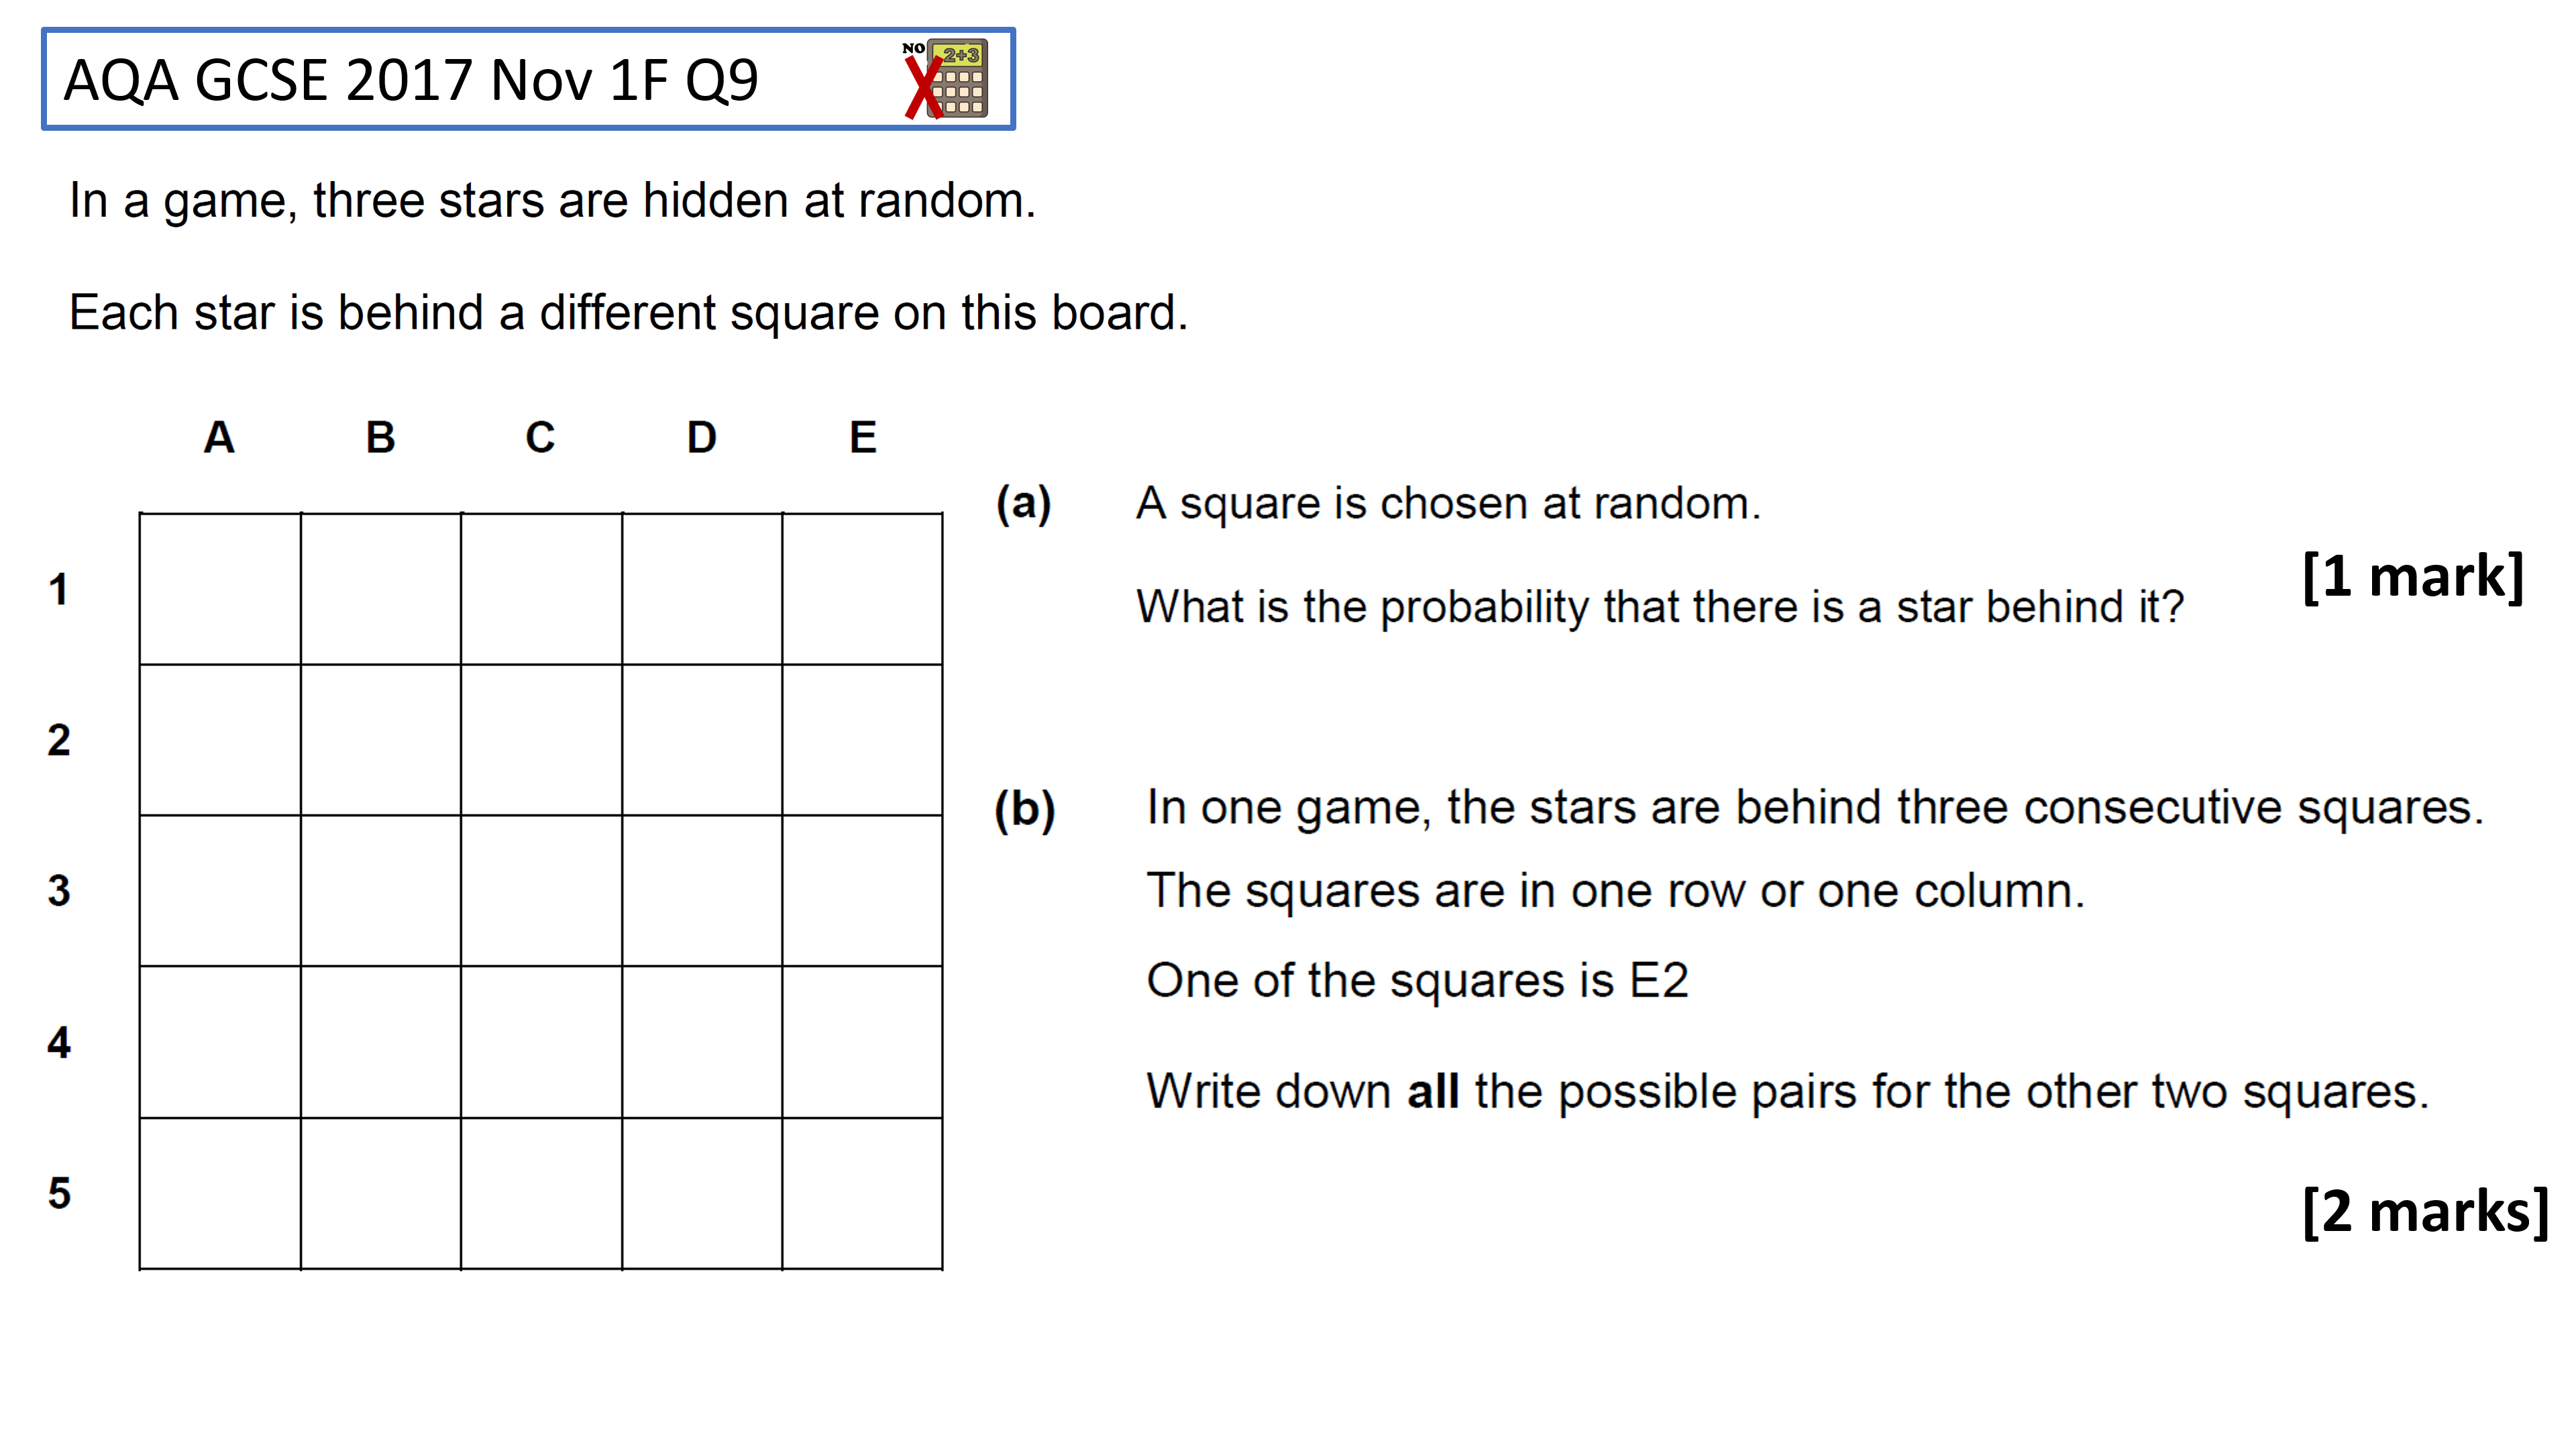Select grid square B4
This screenshot has width=2576, height=1449.
click(x=381, y=1042)
